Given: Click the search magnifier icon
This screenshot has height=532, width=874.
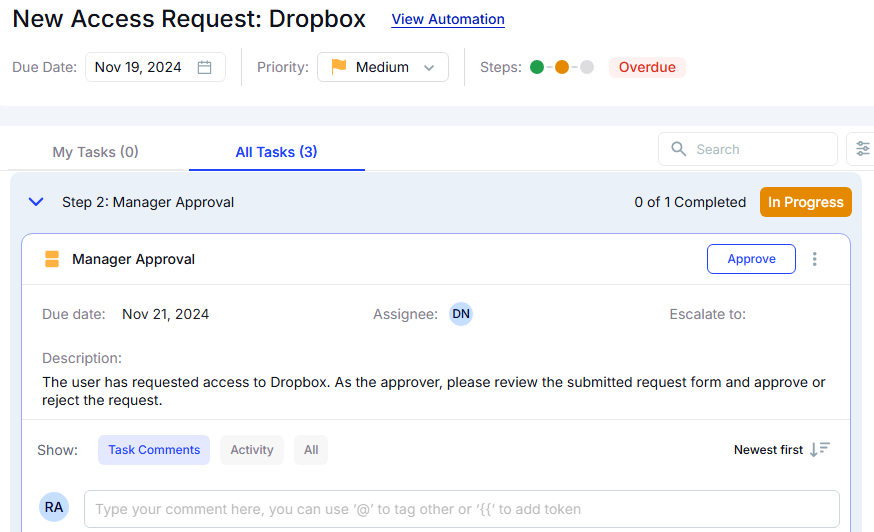Looking at the screenshot, I should click(x=678, y=149).
